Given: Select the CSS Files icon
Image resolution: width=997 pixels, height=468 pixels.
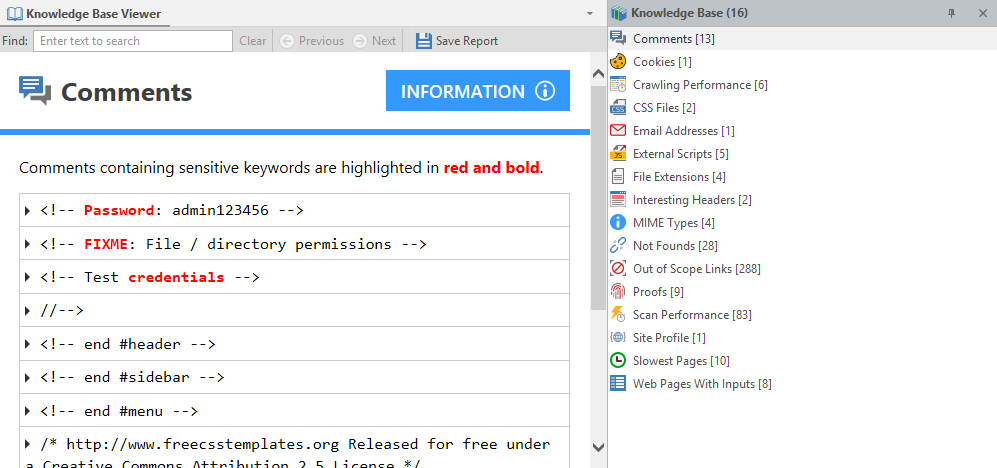Looking at the screenshot, I should pos(618,107).
